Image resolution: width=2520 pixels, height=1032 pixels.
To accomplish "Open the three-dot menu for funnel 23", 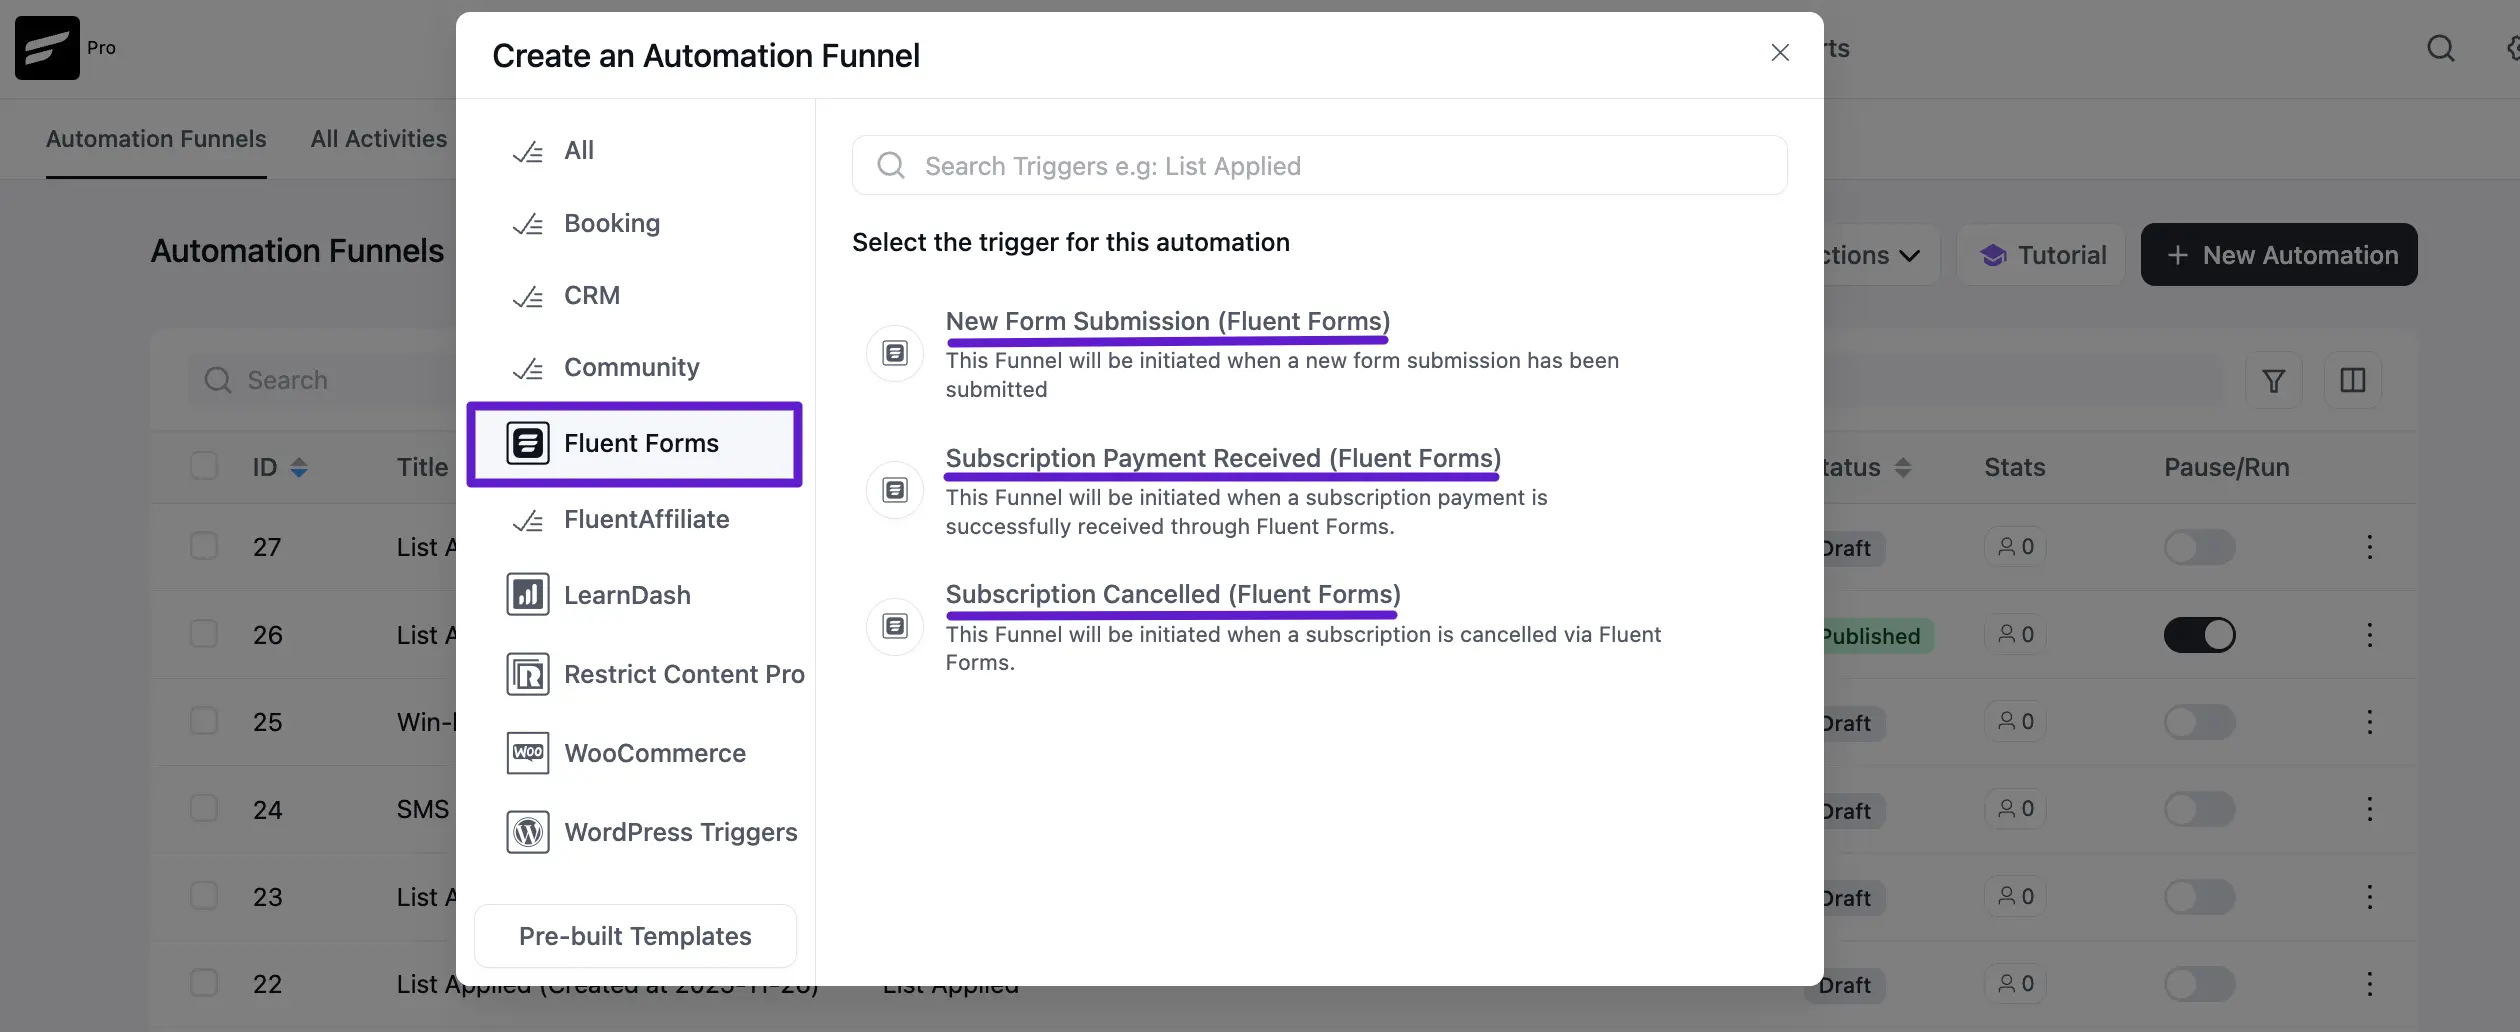I will (x=2369, y=897).
